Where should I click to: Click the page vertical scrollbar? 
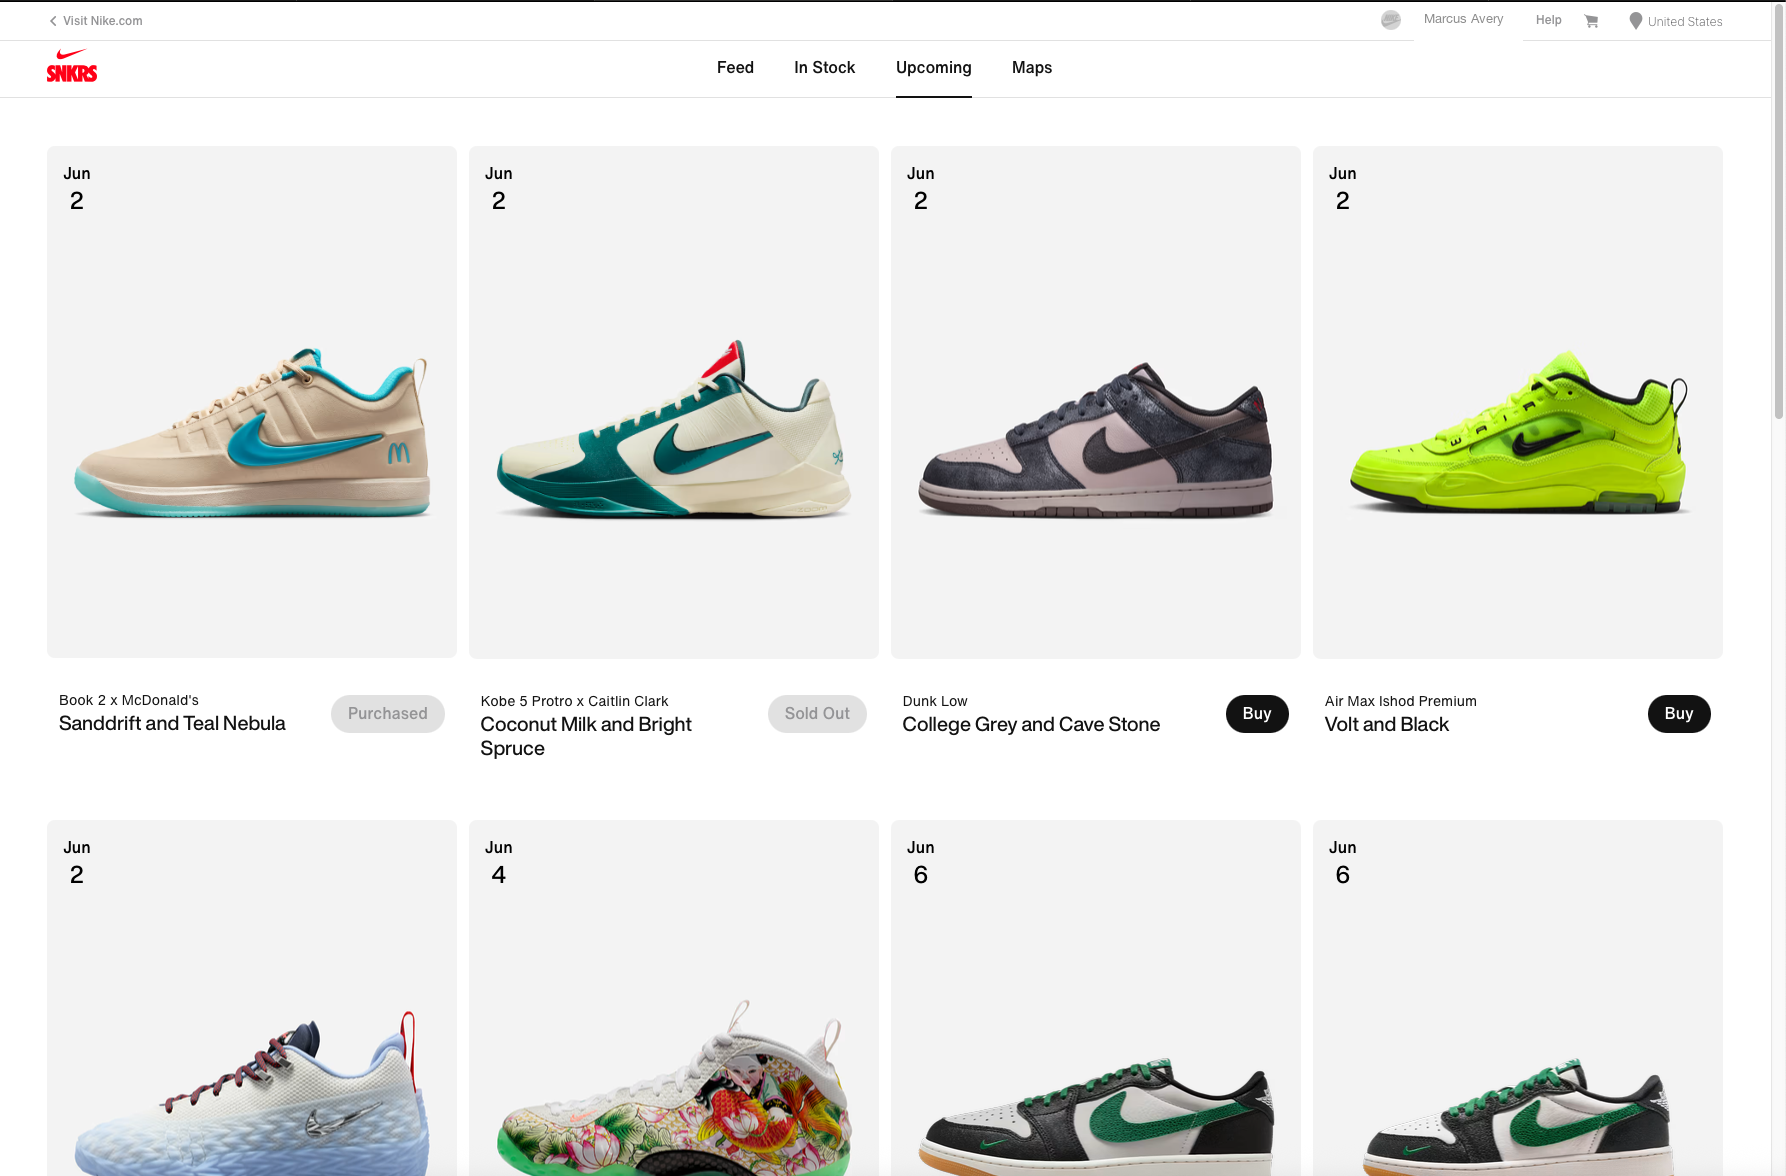(x=1778, y=210)
